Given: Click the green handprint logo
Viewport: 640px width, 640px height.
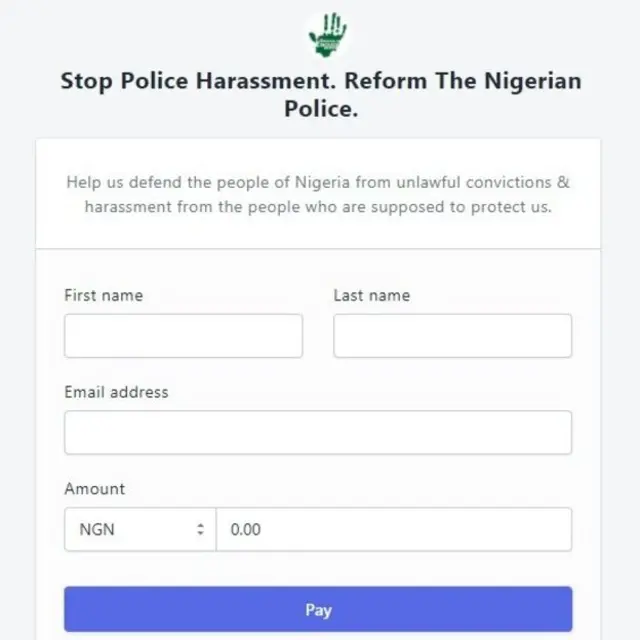Looking at the screenshot, I should 327,35.
